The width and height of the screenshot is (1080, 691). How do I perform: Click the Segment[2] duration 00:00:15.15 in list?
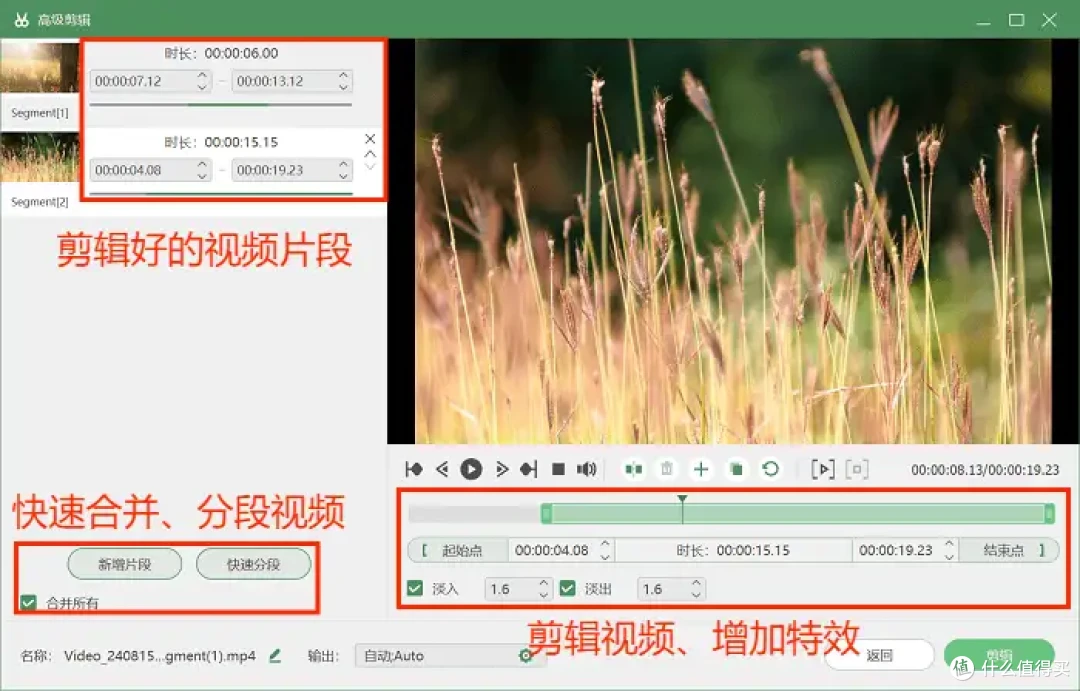[x=241, y=142]
